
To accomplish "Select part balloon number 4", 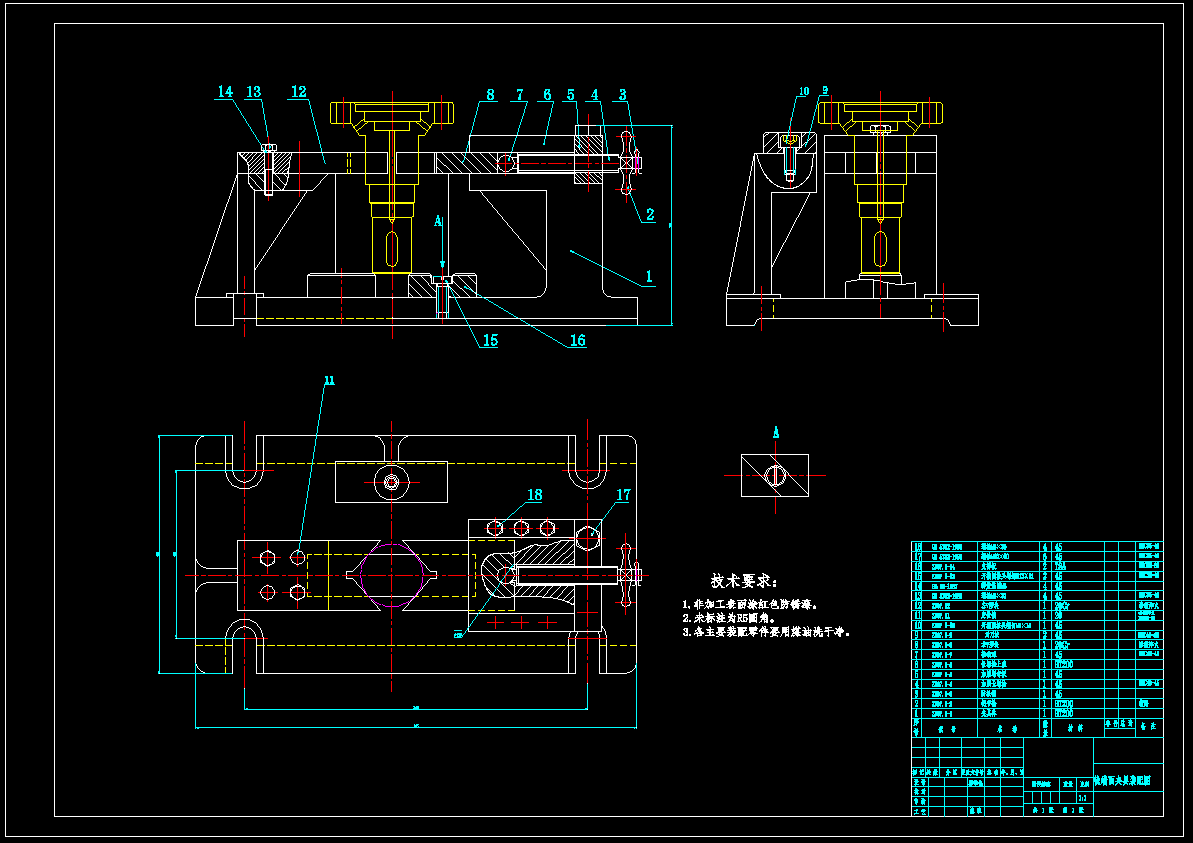I will tap(595, 95).
